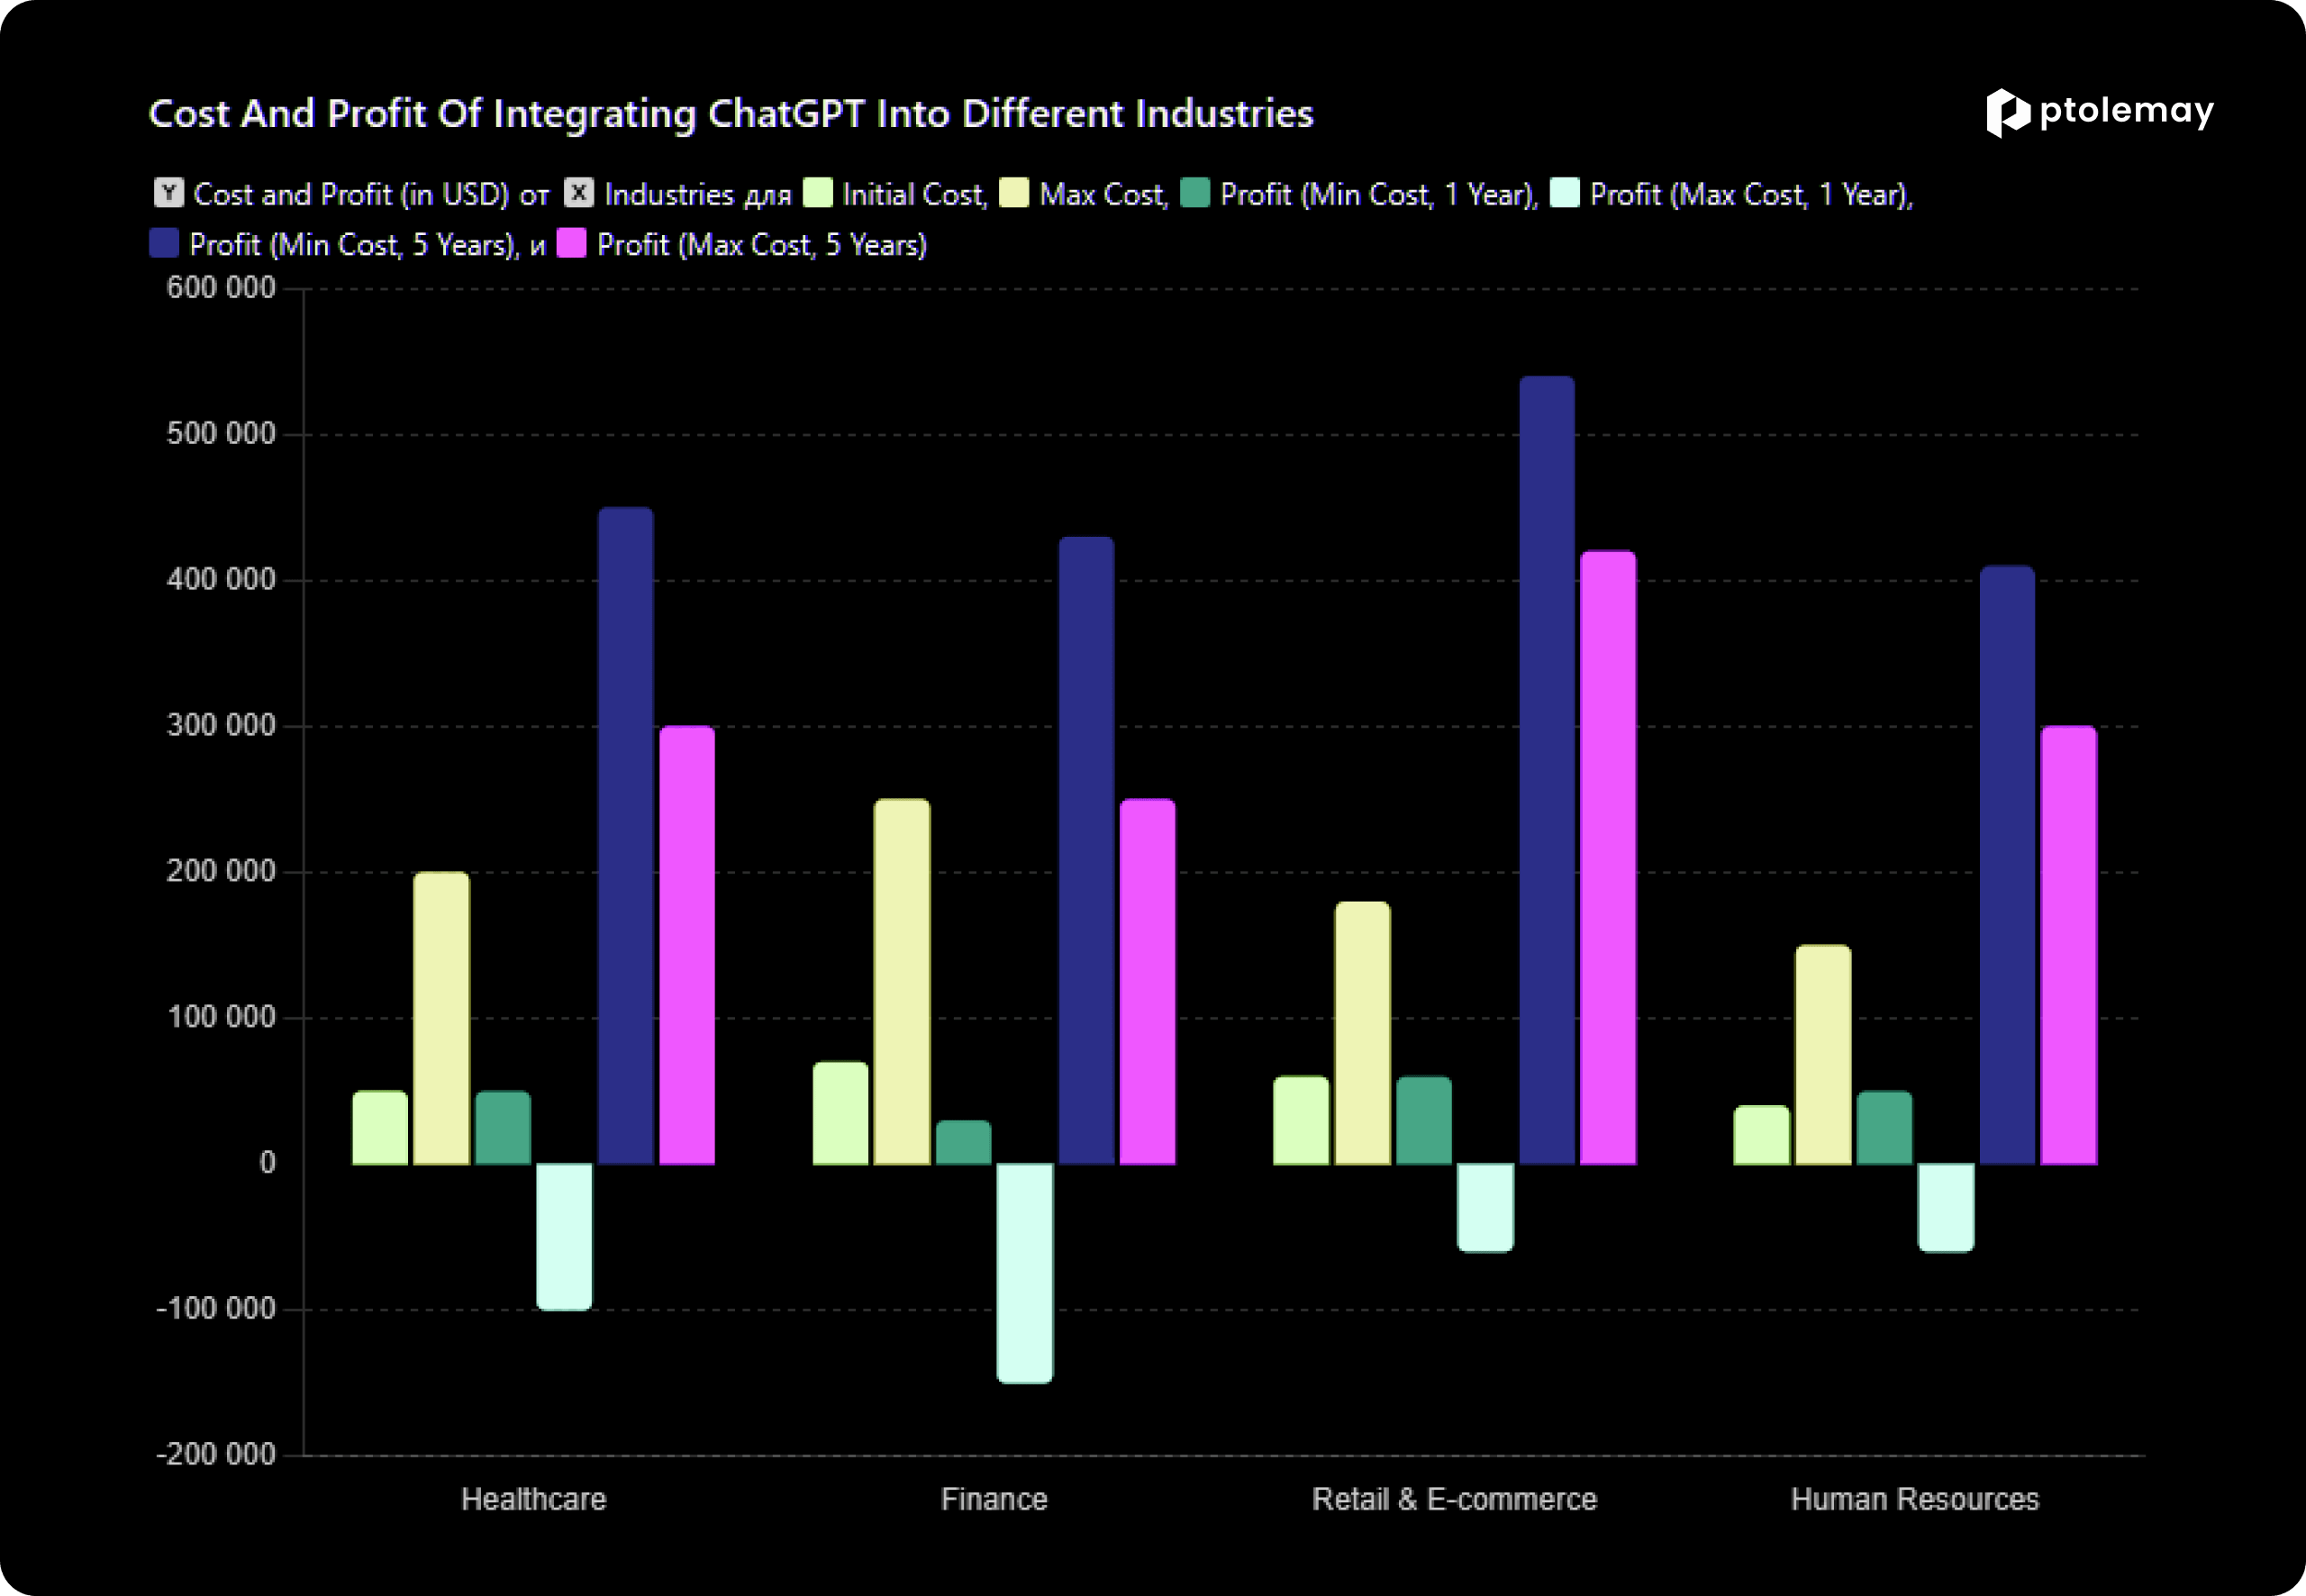The image size is (2306, 1596).
Task: Click the 'Retail & E-commerce' category label
Action: click(1455, 1499)
